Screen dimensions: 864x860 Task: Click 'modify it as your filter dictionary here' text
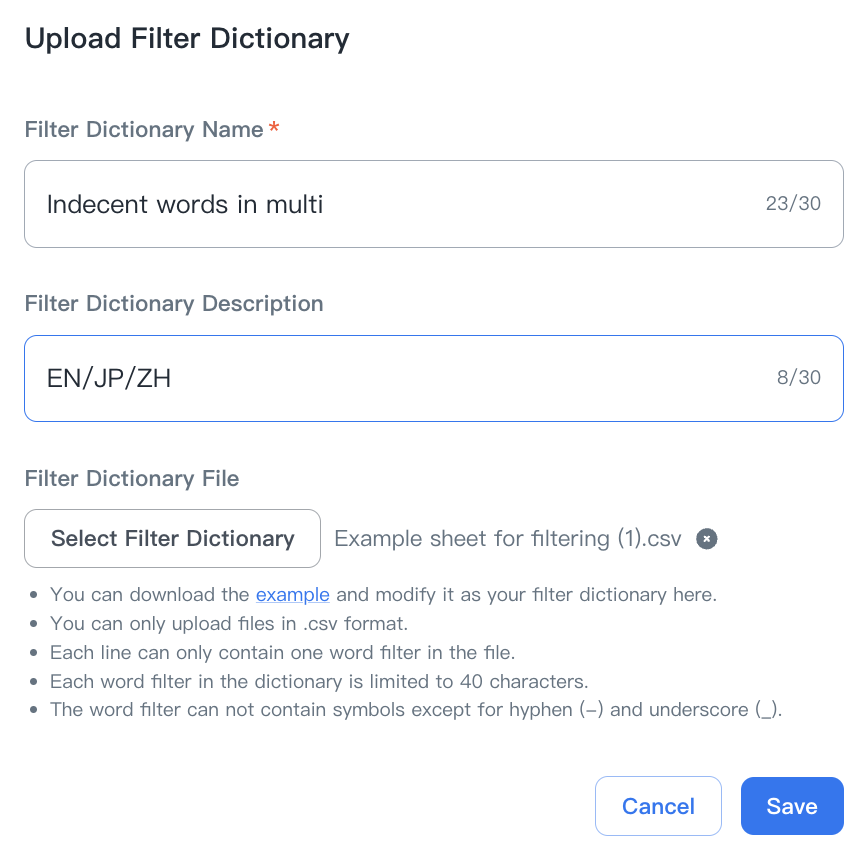[527, 595]
